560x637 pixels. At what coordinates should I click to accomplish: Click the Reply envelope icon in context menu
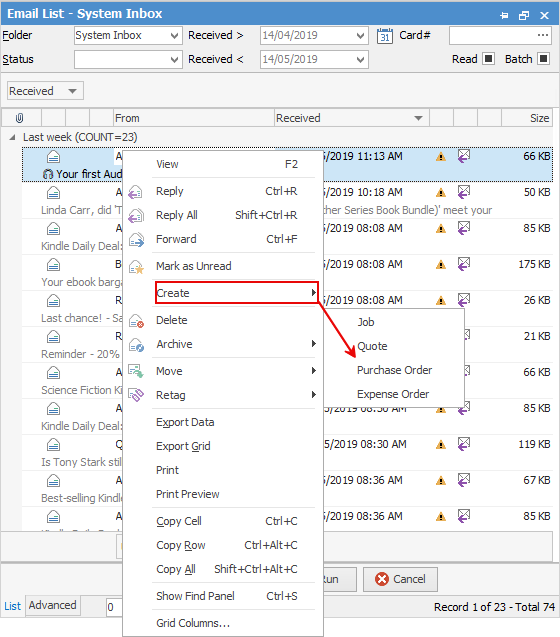click(136, 192)
